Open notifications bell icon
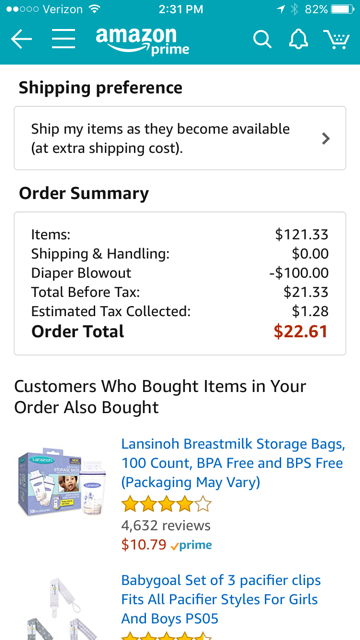This screenshot has height=640, width=360. click(x=299, y=40)
